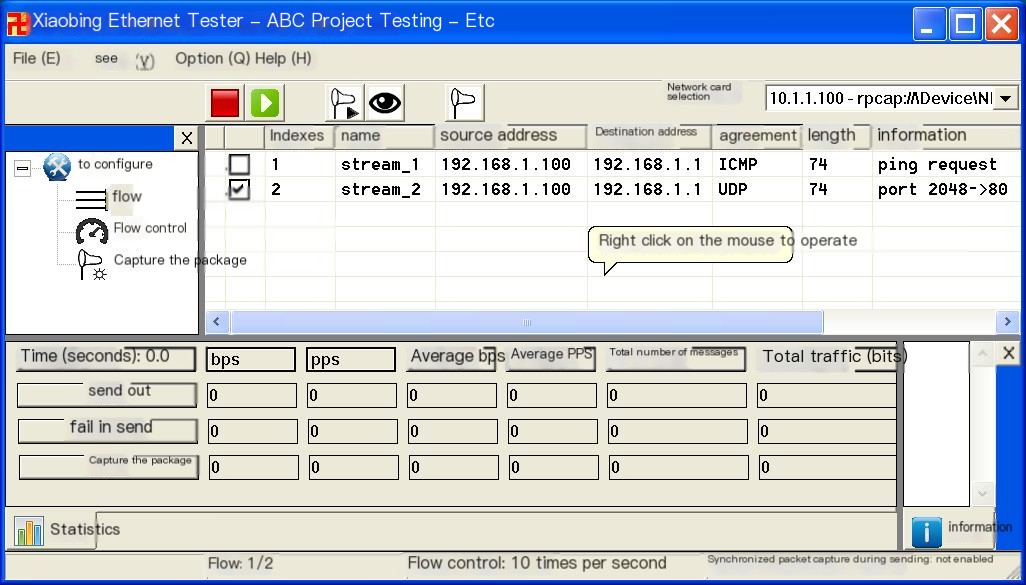The height and width of the screenshot is (585, 1026).
Task: Click the 'Indexes' column header
Action: [x=298, y=135]
